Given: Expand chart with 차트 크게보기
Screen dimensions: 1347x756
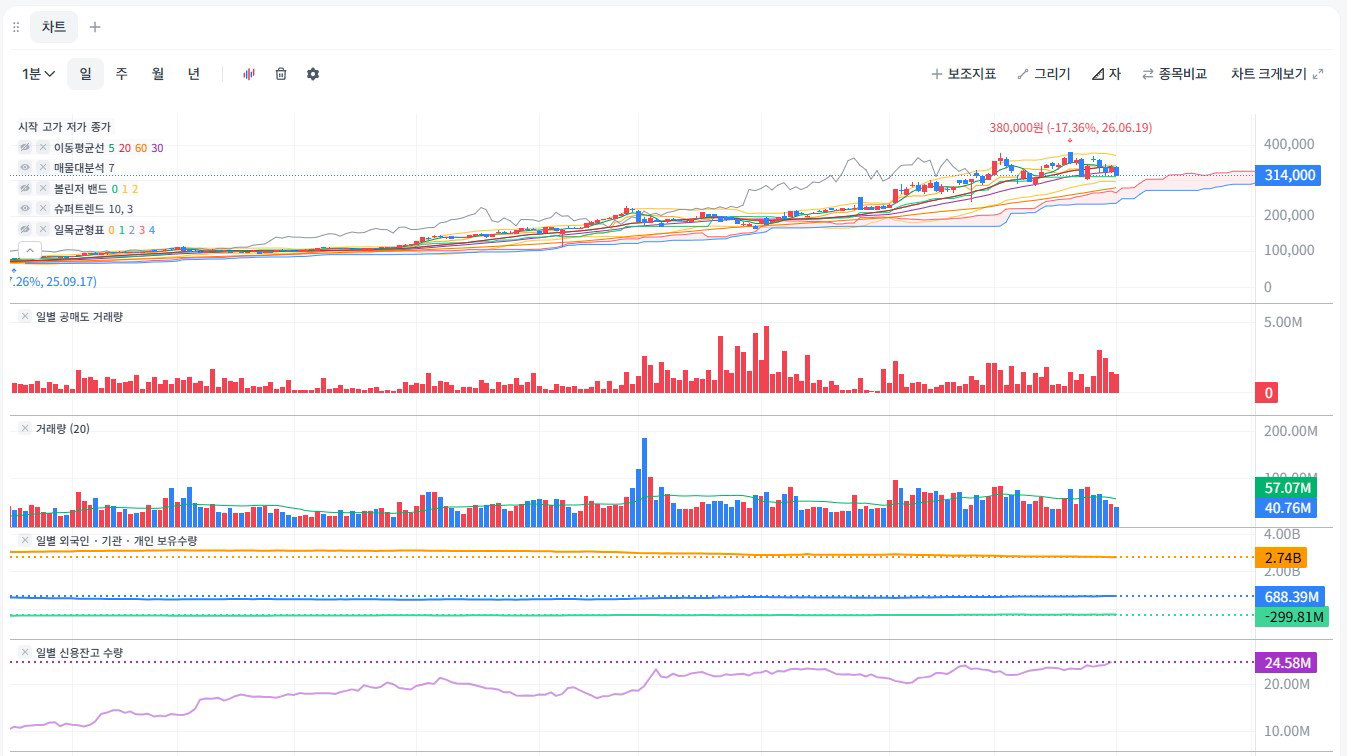Looking at the screenshot, I should tap(1277, 74).
